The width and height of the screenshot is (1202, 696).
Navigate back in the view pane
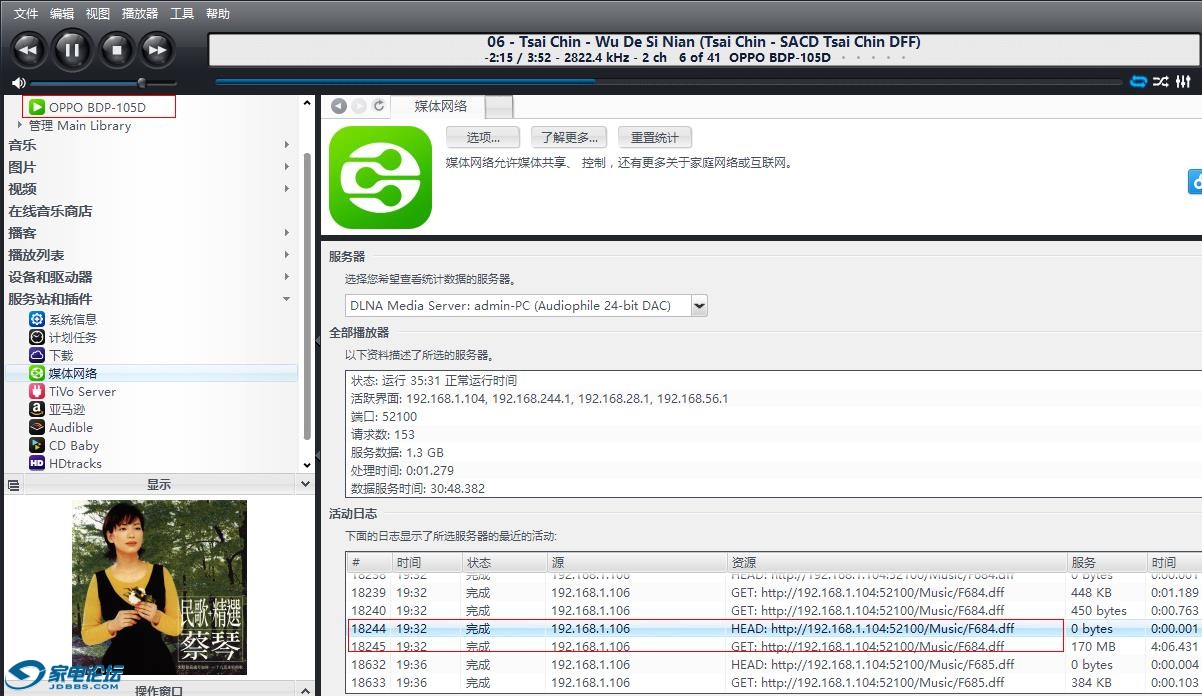(x=338, y=106)
